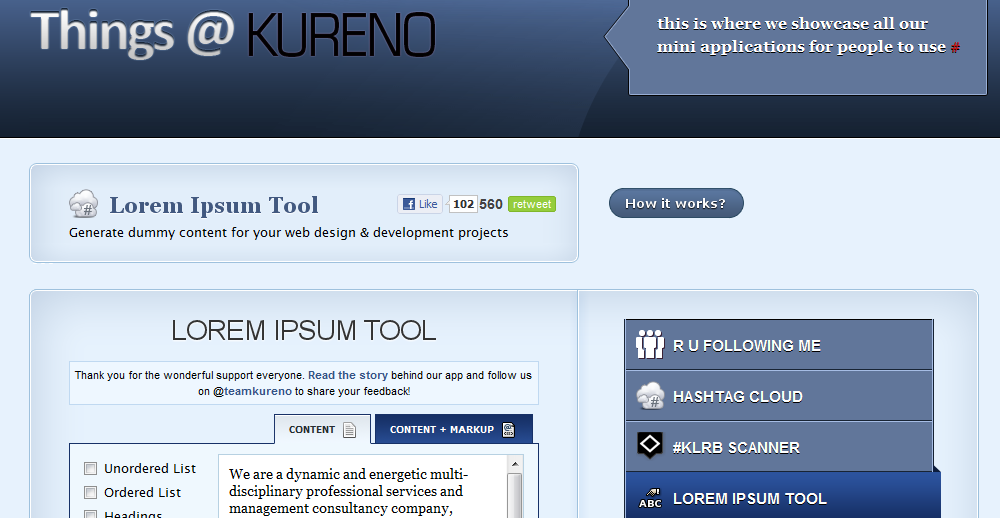Click the Facebook like count 102
Viewport: 1000px width, 518px height.
point(463,204)
